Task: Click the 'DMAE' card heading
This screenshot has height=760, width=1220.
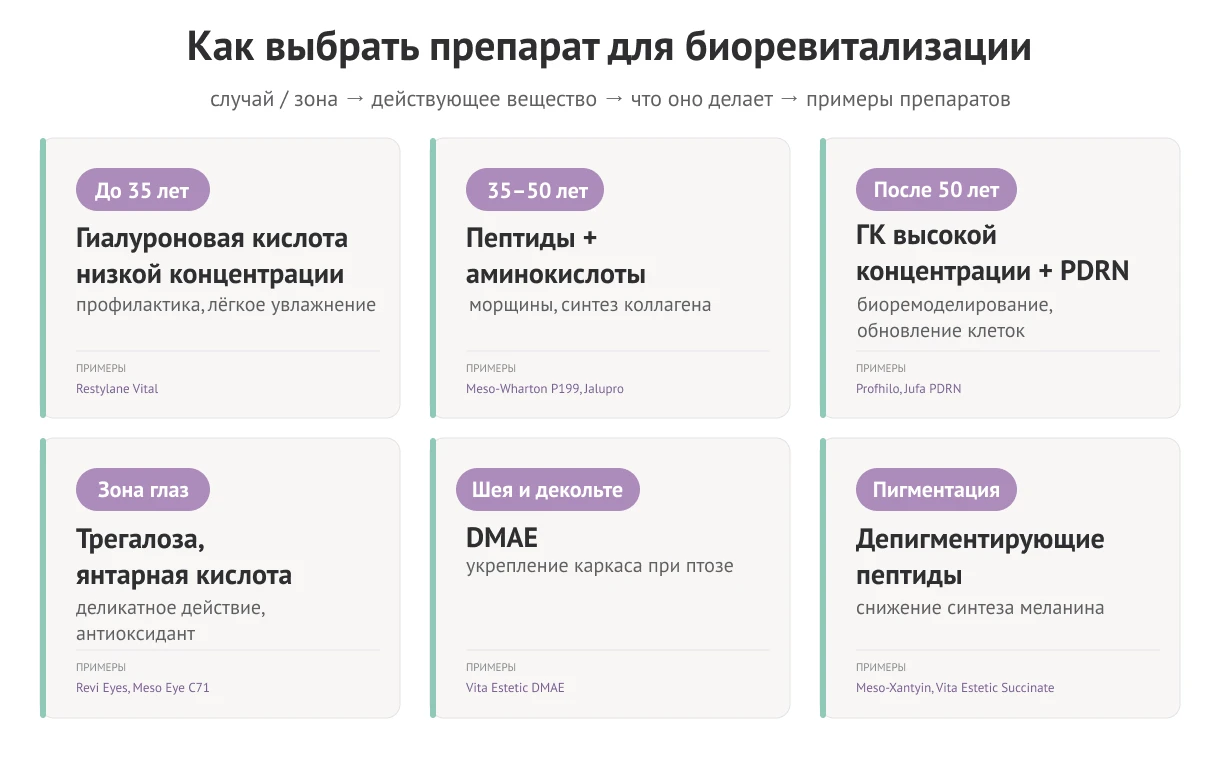Action: point(502,538)
